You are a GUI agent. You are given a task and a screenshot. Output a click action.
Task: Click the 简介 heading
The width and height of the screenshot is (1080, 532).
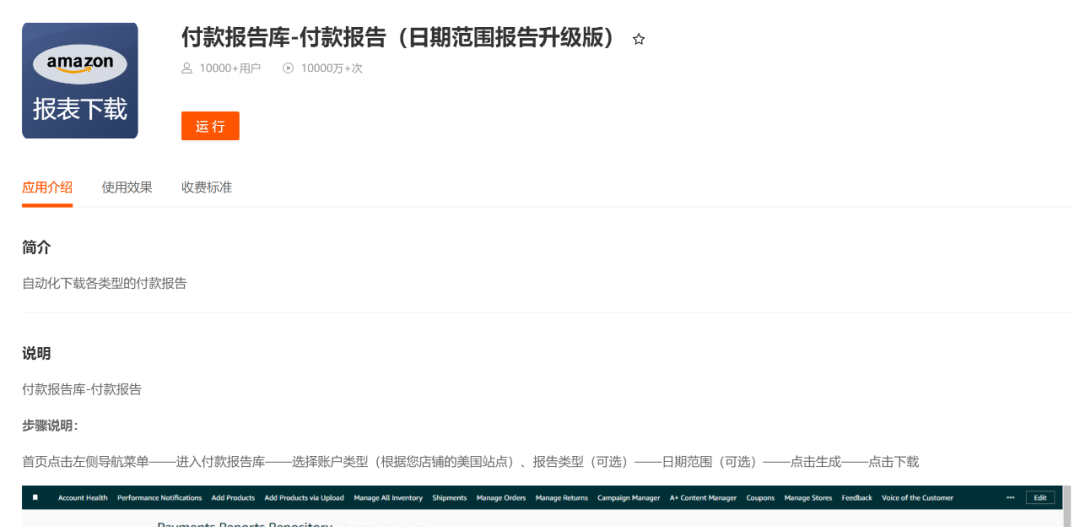pyautogui.click(x=37, y=248)
